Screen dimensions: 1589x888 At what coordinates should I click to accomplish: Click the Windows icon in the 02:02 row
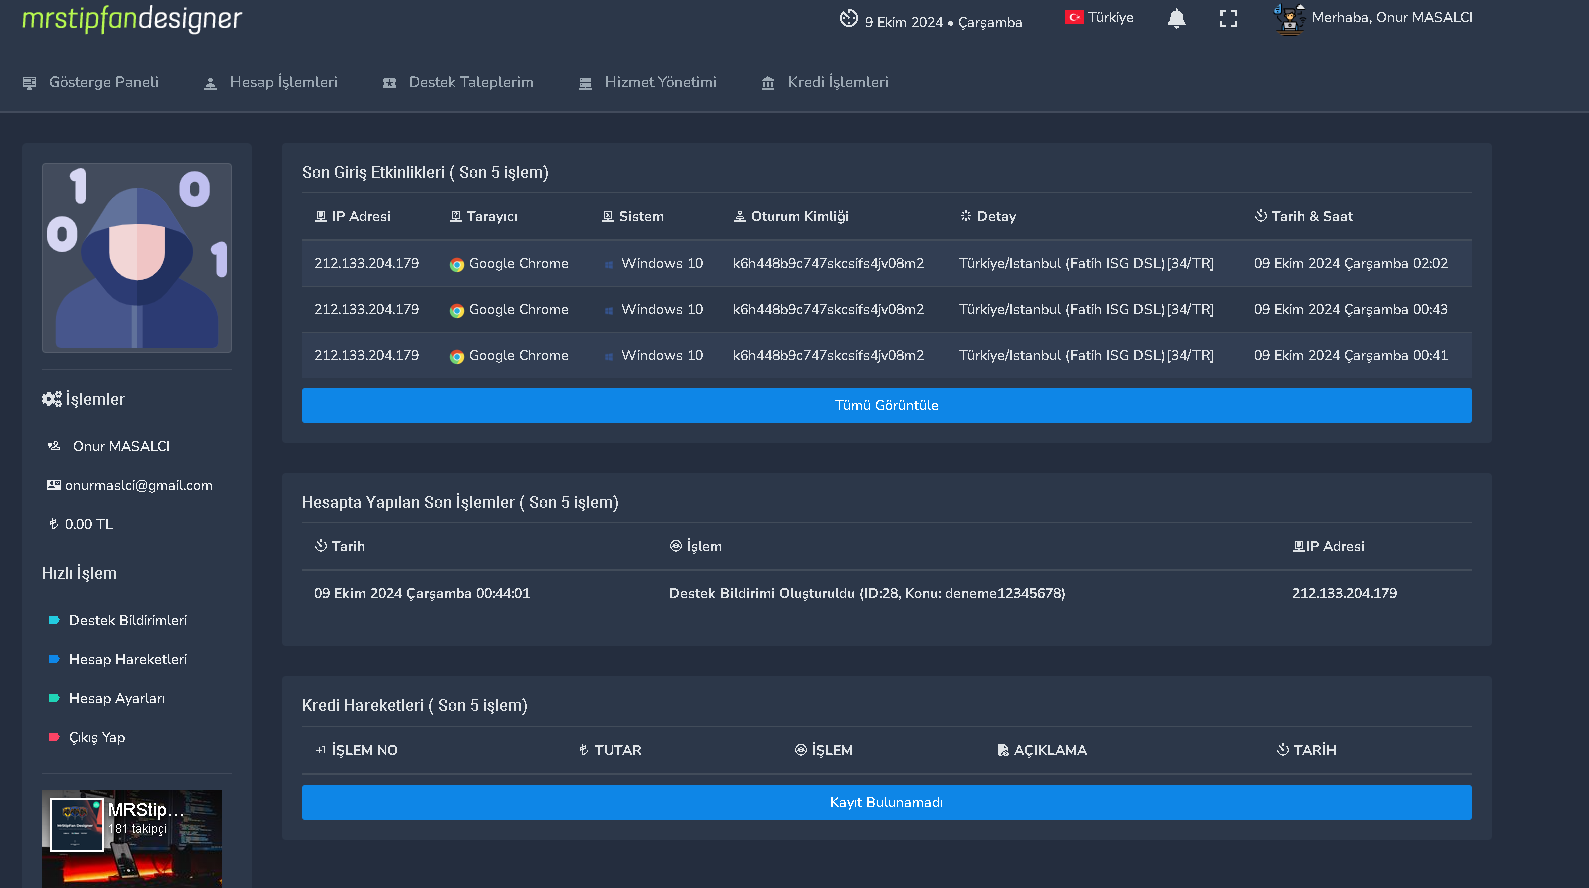(x=609, y=265)
